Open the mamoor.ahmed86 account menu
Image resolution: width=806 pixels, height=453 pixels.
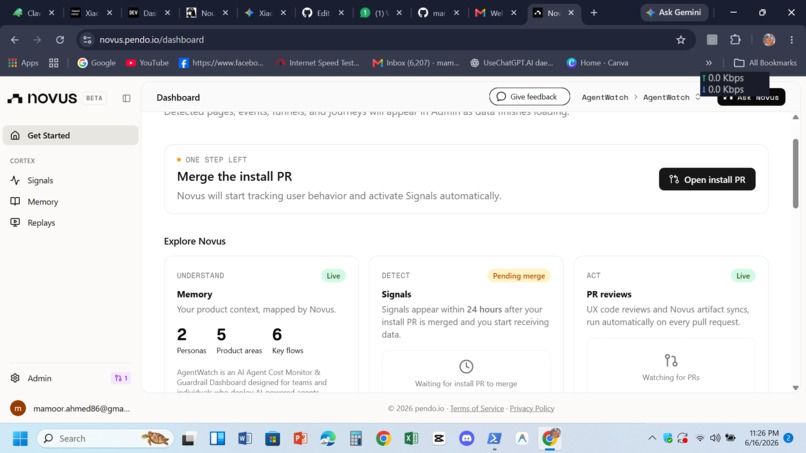[70, 408]
